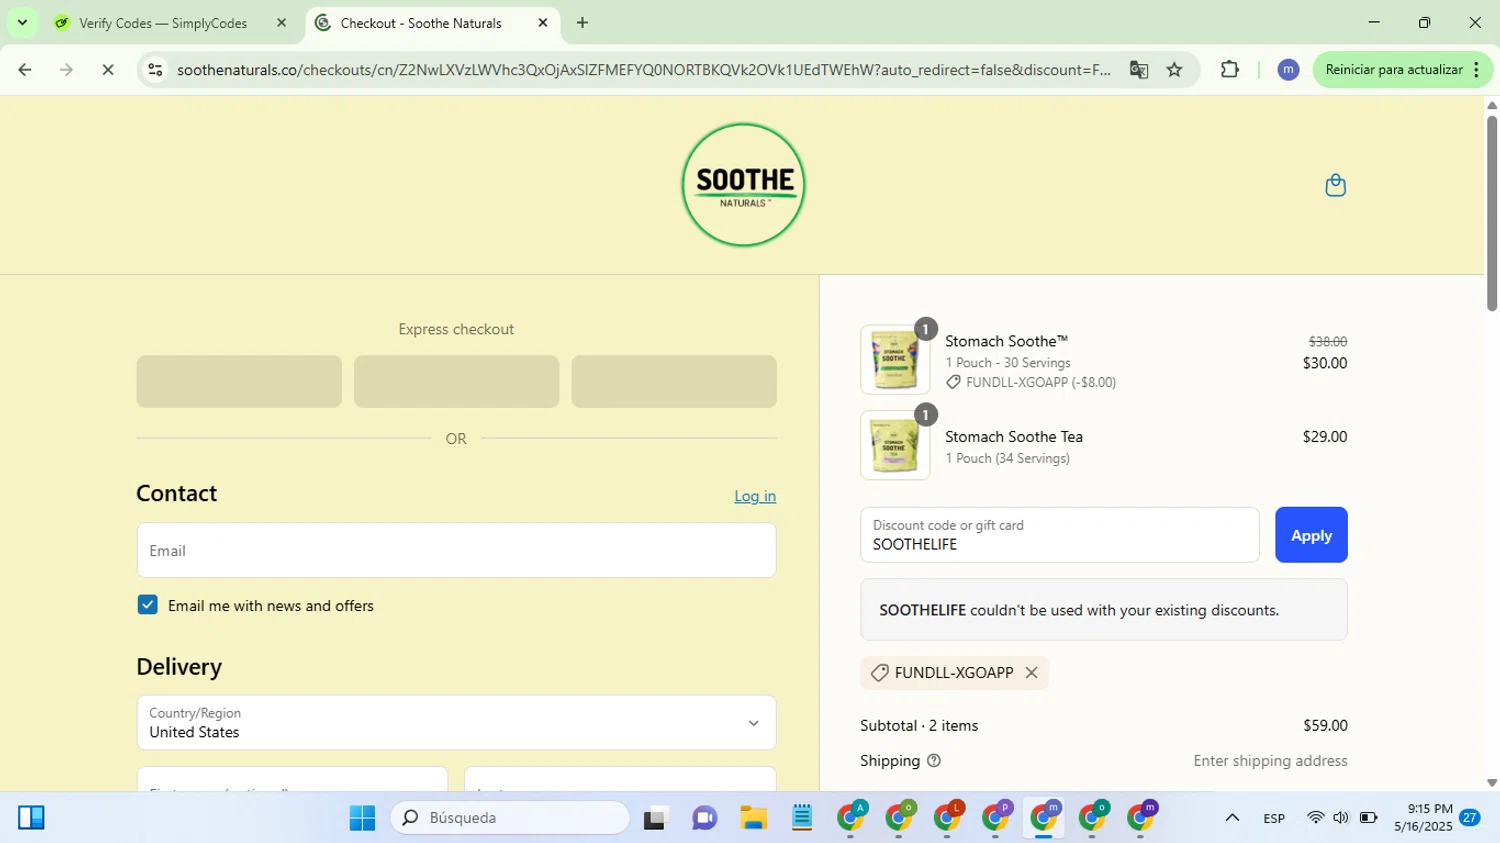Open the chat app taskbar icon
Image resolution: width=1500 pixels, height=843 pixels.
pos(704,819)
